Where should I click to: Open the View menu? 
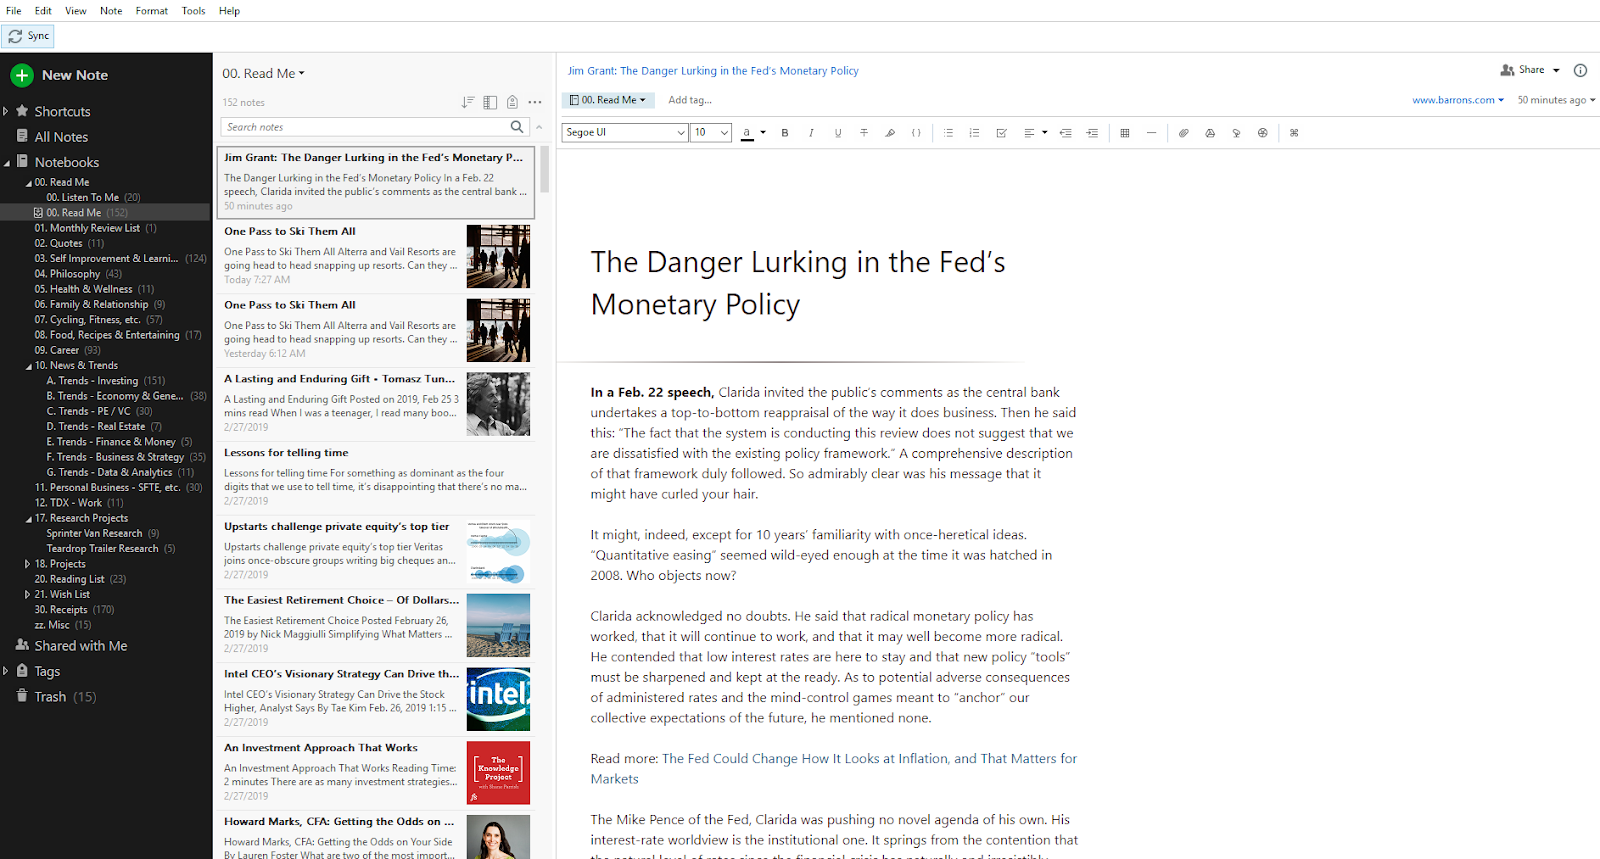(x=76, y=11)
